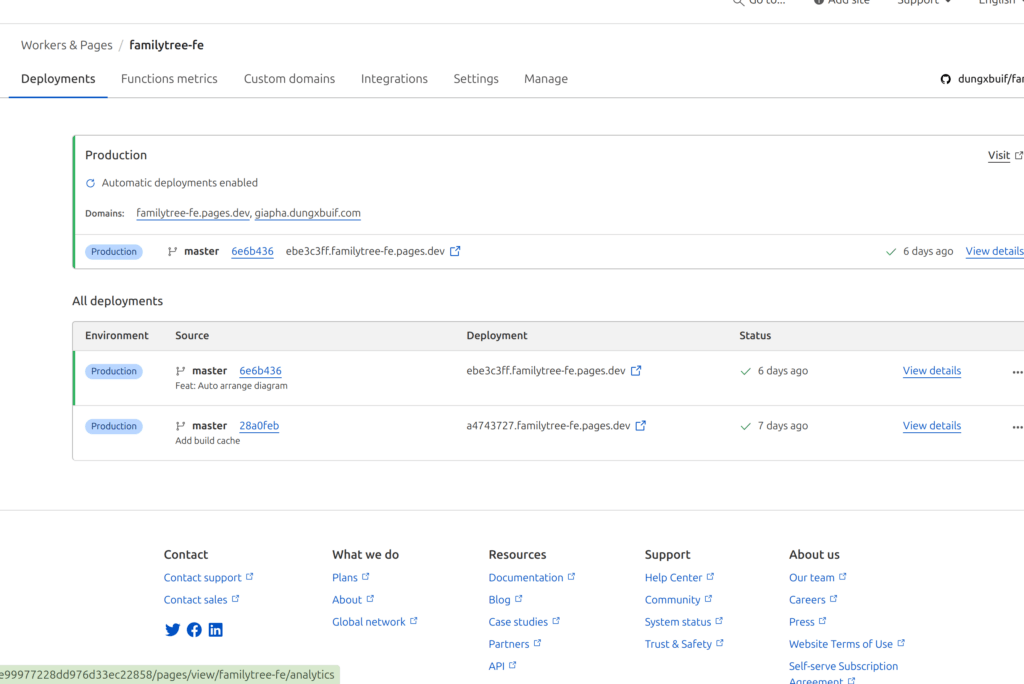The height and width of the screenshot is (684, 1024).
Task: Click the Automatic deployments refresh icon
Action: [90, 183]
